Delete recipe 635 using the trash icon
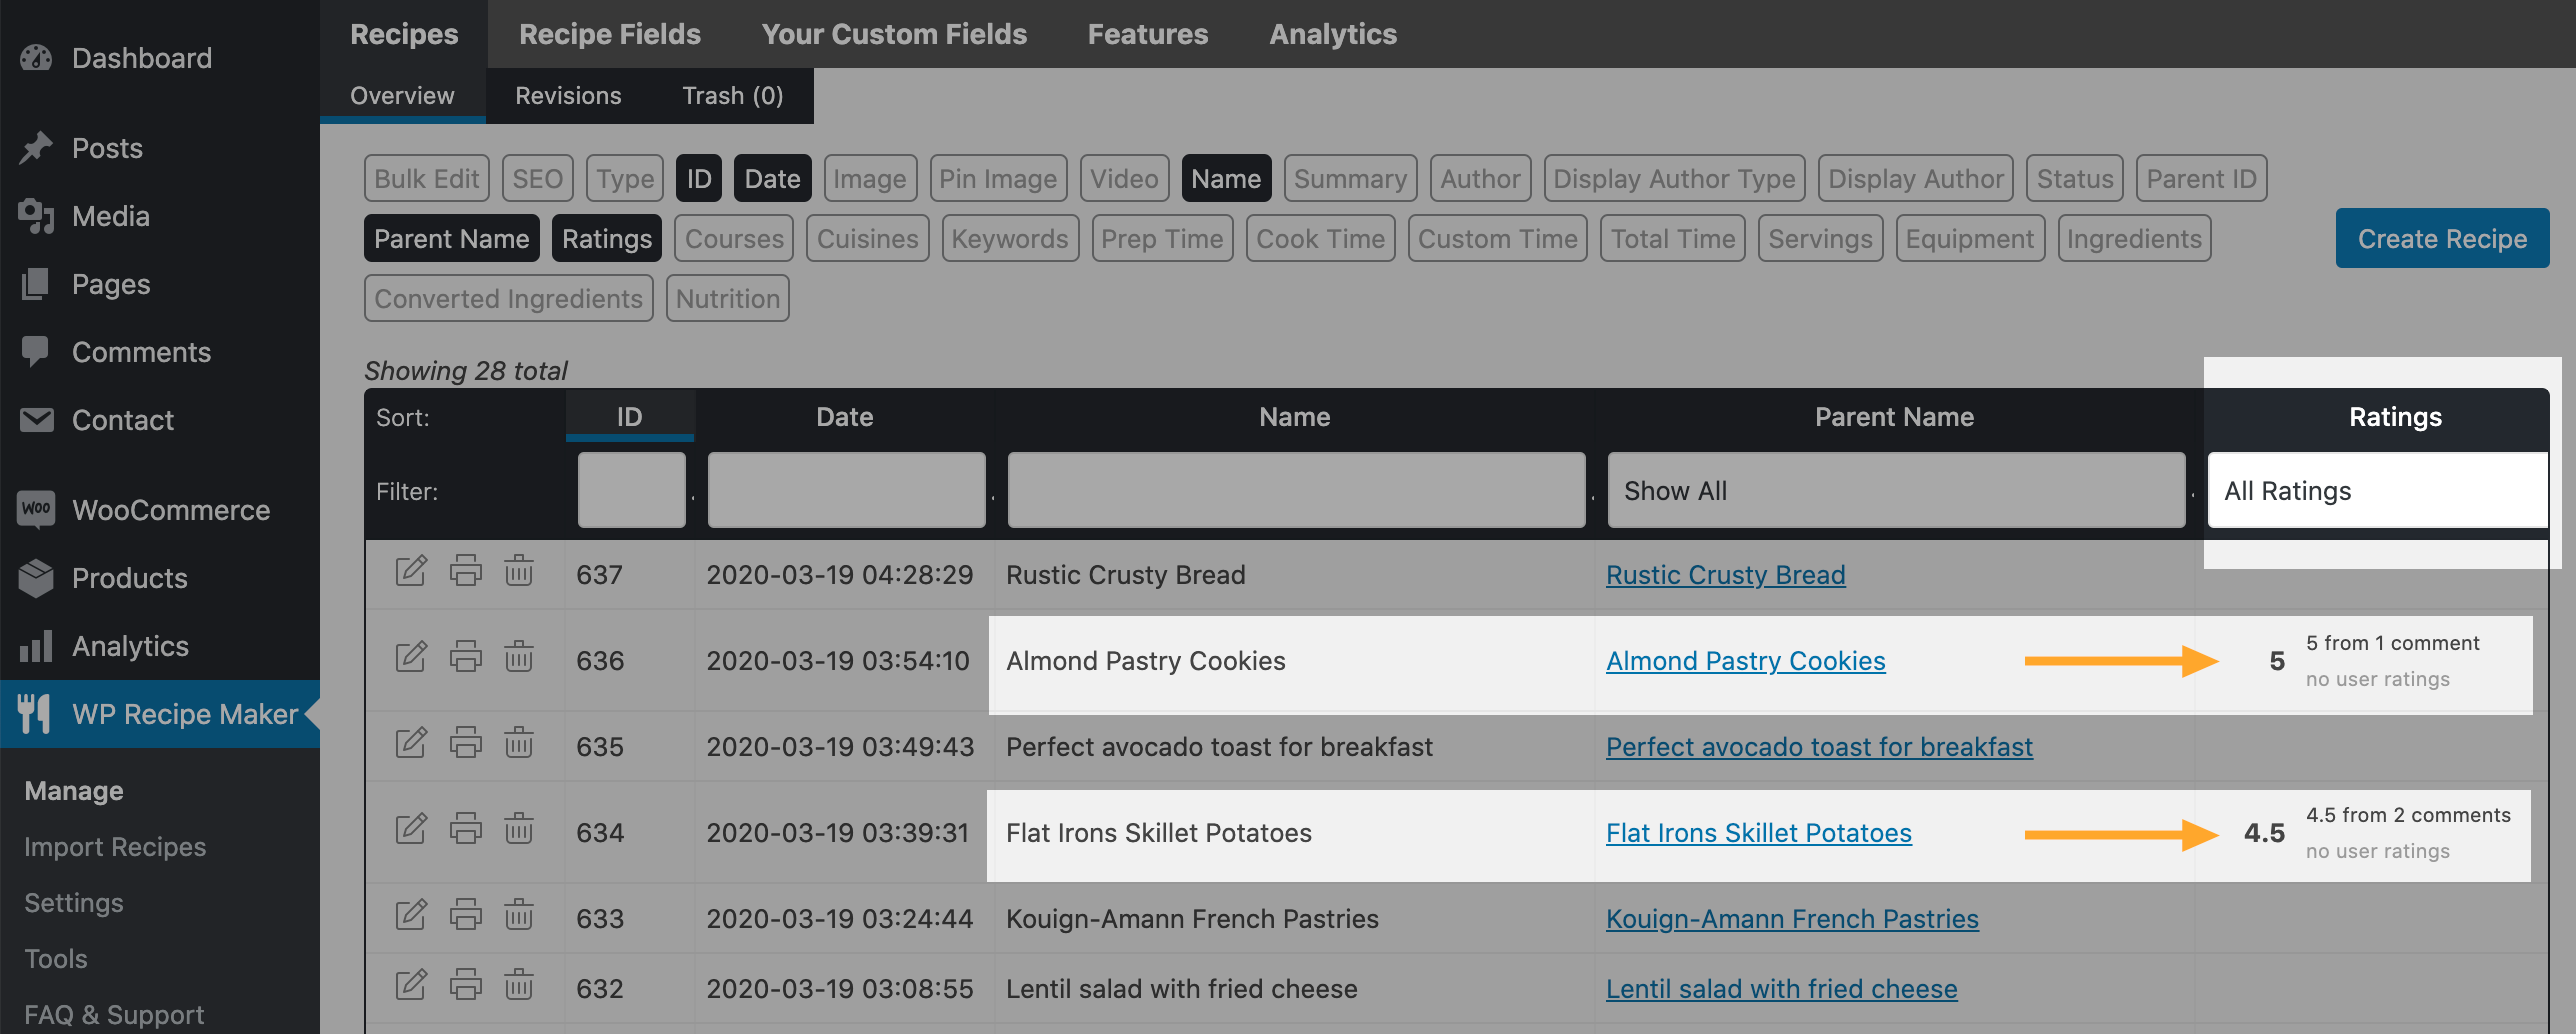This screenshot has width=2576, height=1034. pyautogui.click(x=518, y=743)
